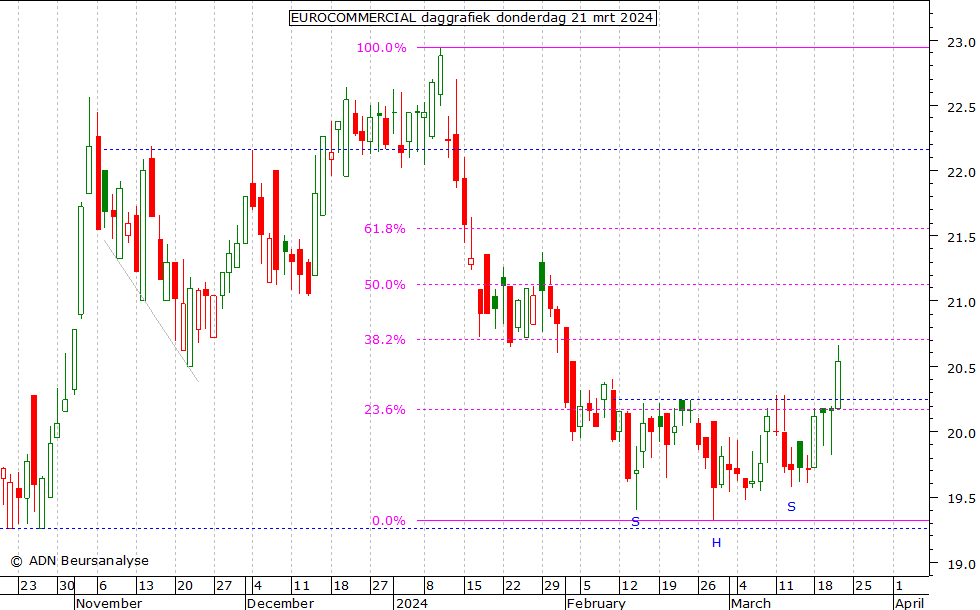The width and height of the screenshot is (980, 610).
Task: Click the 2024 year label
Action: 412,603
